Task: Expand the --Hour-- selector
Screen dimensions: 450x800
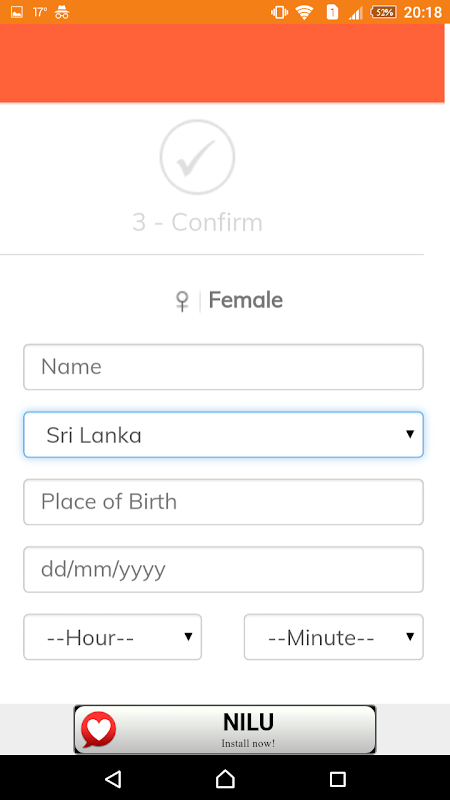Action: 113,637
